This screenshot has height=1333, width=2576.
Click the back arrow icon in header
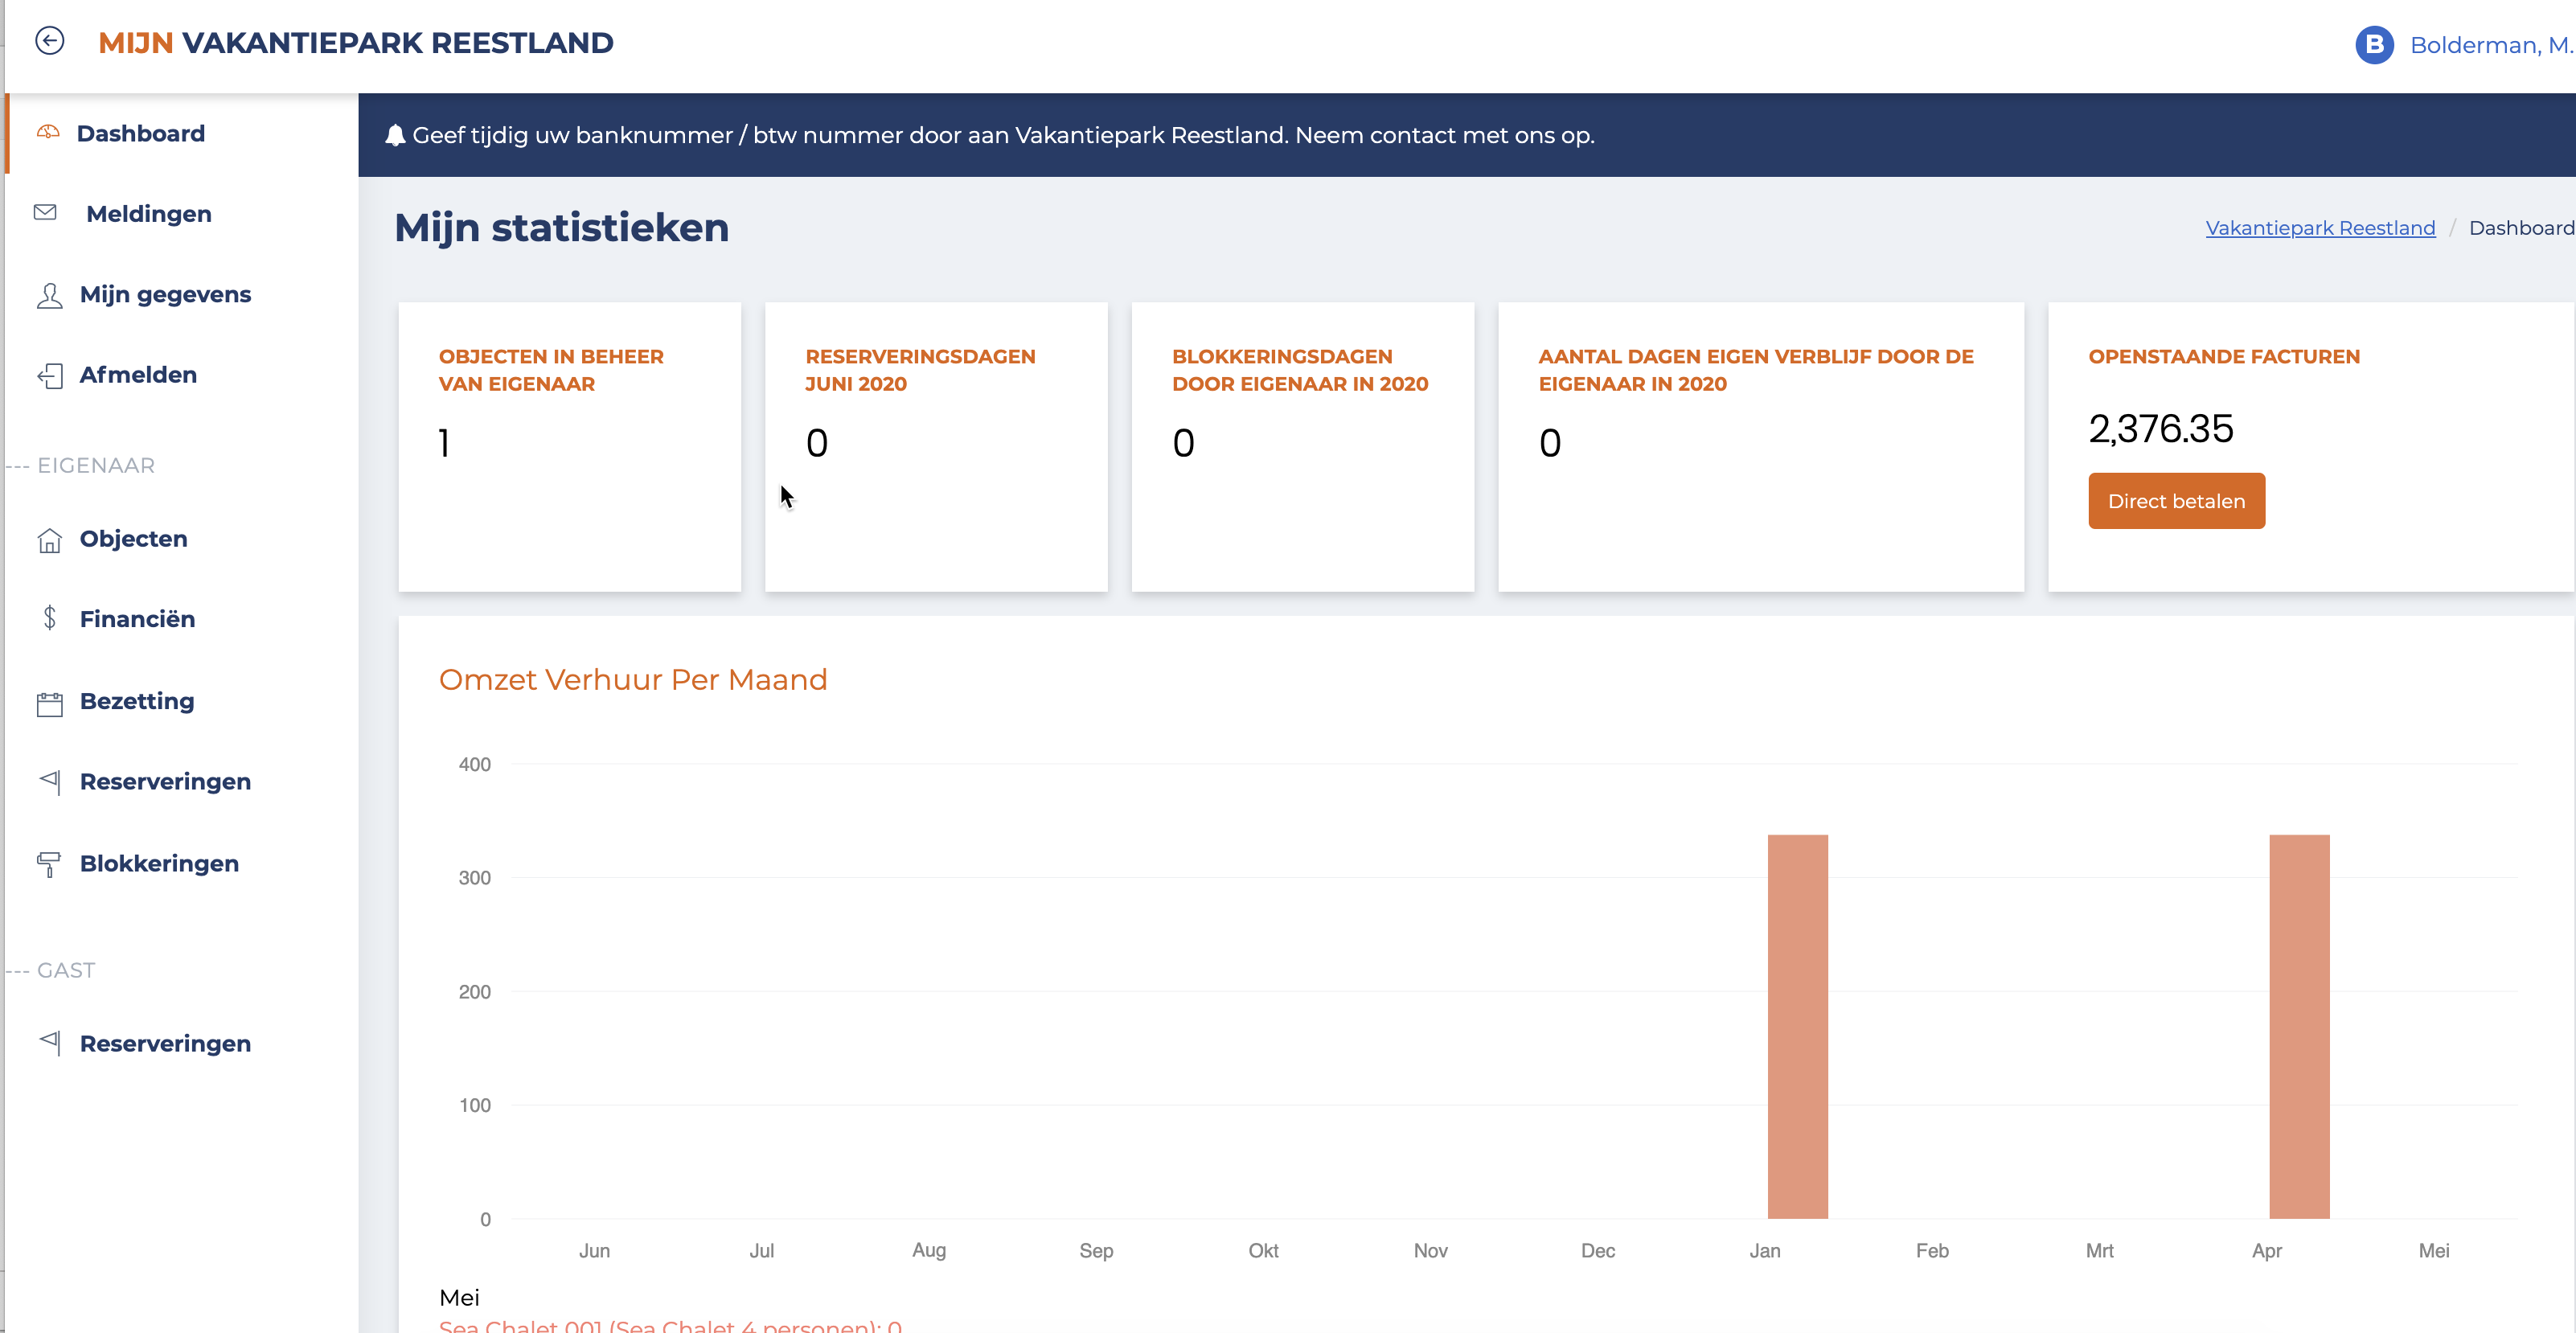50,41
